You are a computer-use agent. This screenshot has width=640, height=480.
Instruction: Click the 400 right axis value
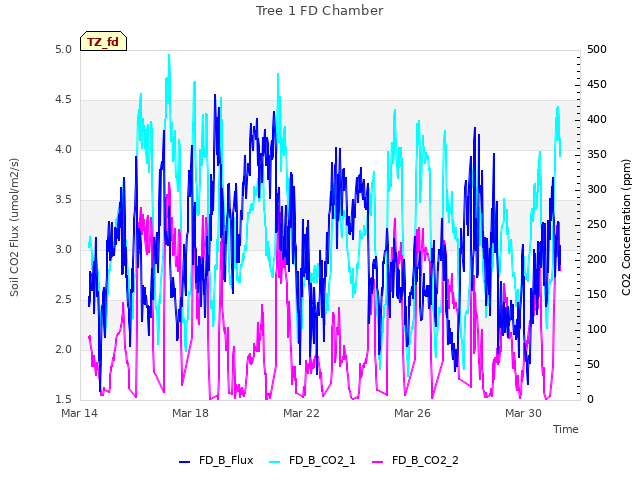(x=597, y=120)
